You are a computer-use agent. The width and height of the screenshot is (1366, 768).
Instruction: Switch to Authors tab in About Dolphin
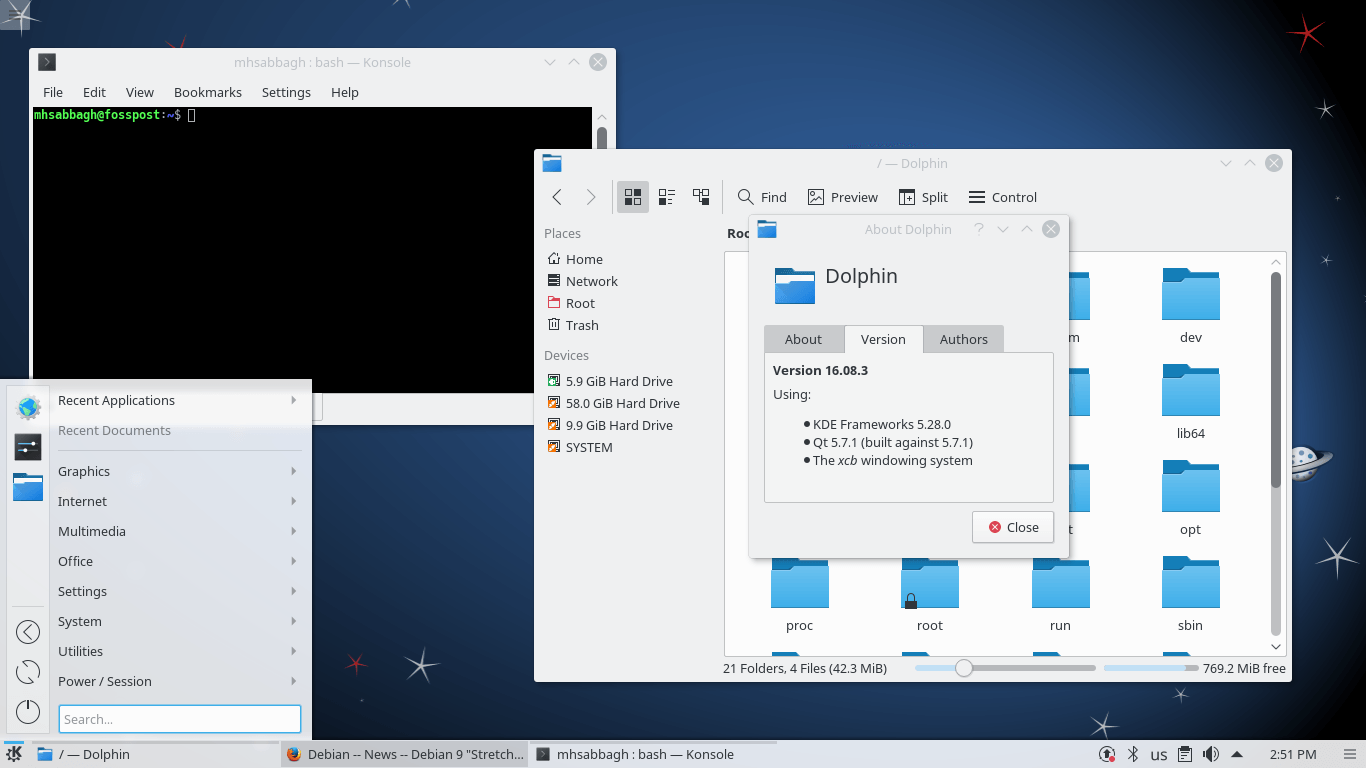(x=963, y=339)
